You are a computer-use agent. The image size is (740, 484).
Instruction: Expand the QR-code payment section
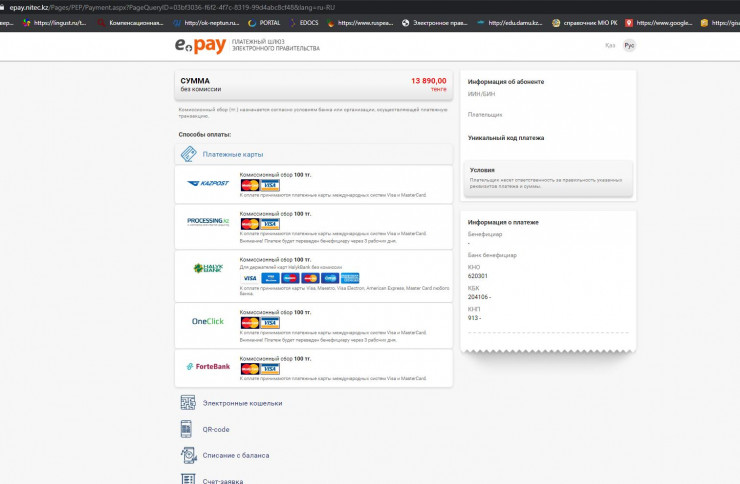point(216,429)
